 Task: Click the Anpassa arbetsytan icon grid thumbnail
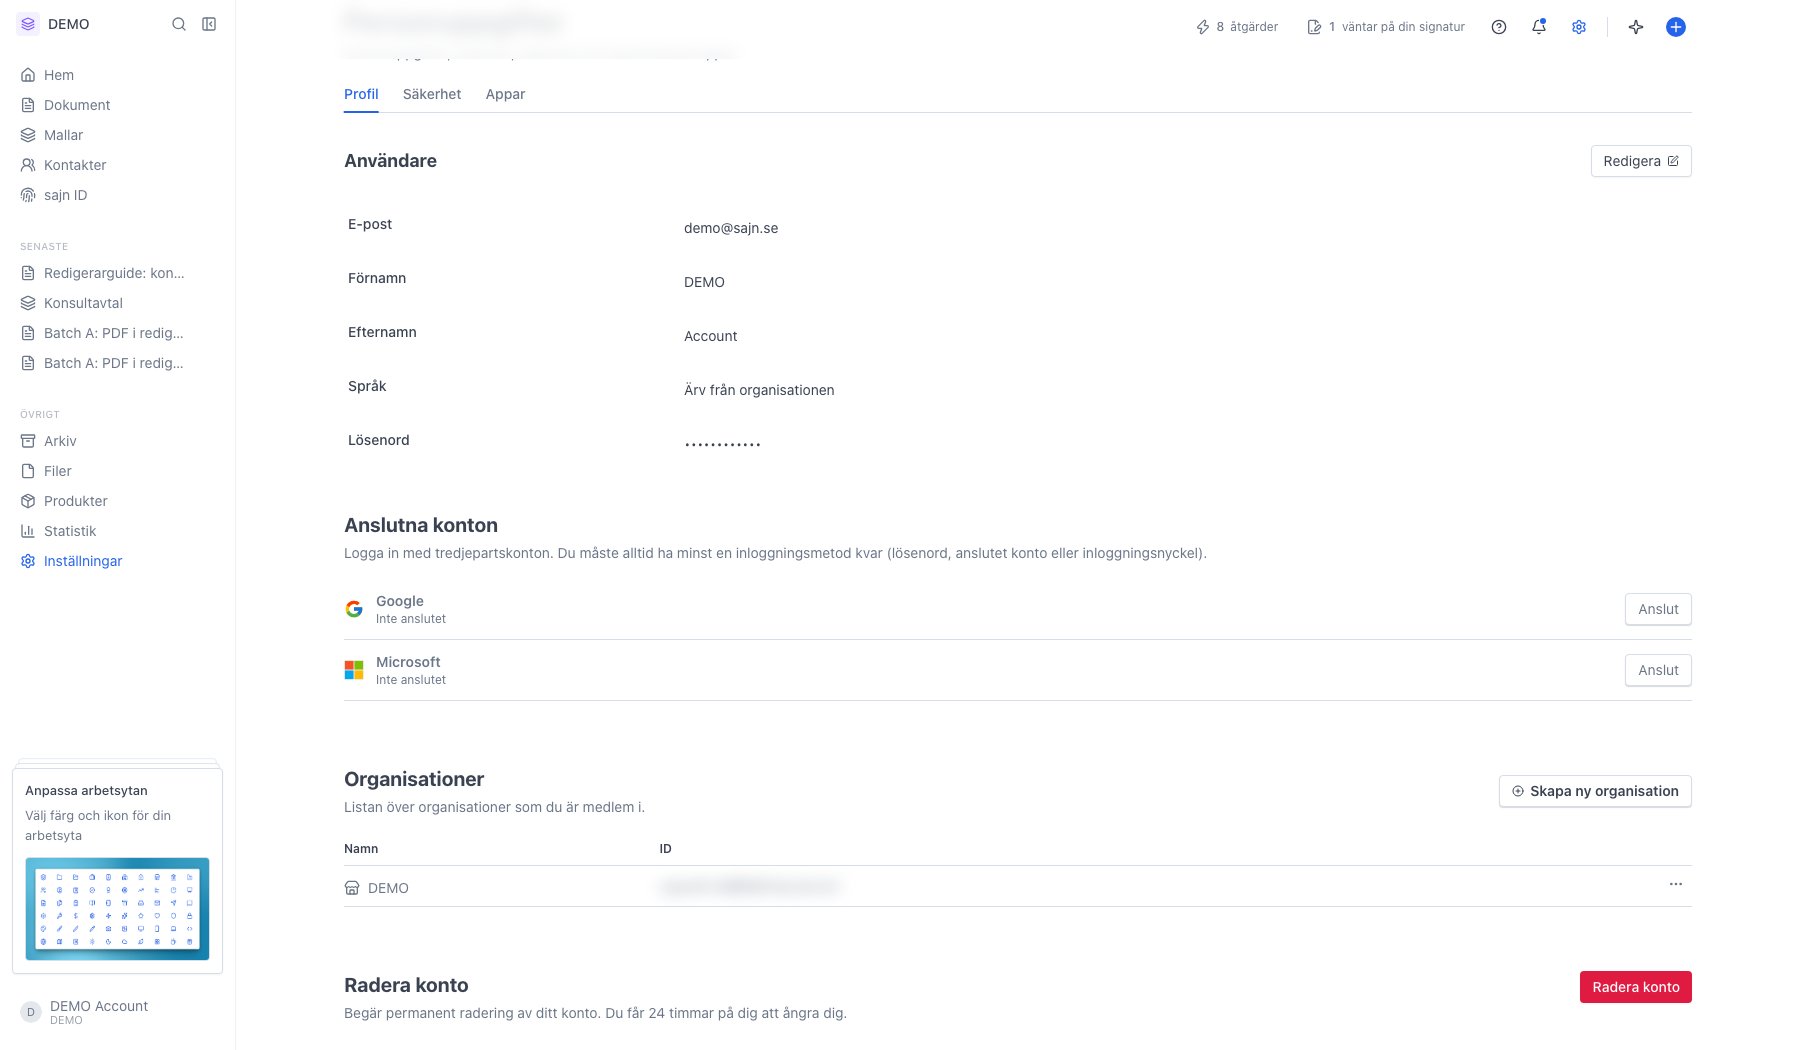tap(117, 909)
